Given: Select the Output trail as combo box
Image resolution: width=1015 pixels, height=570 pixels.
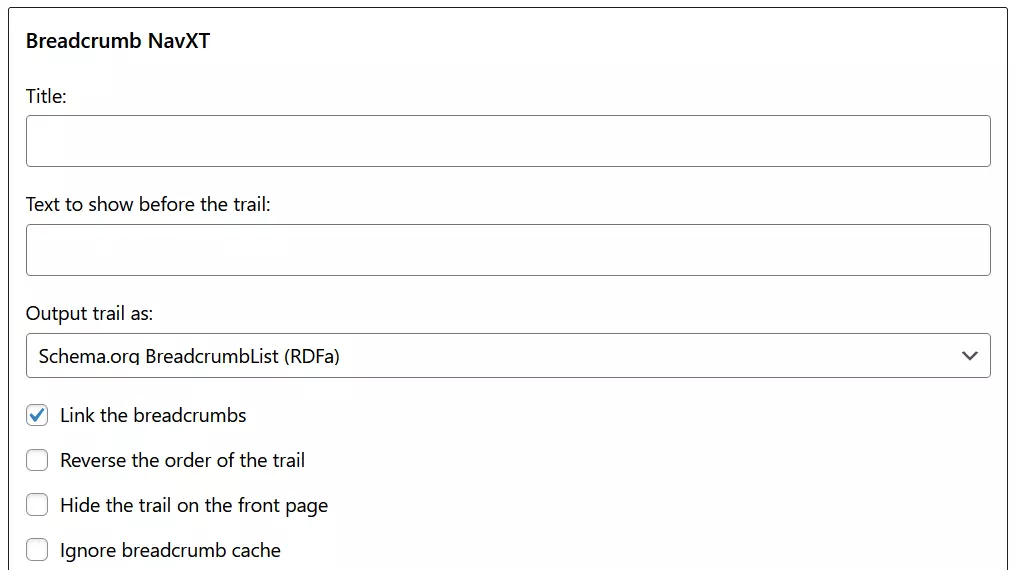Looking at the screenshot, I should coord(508,356).
